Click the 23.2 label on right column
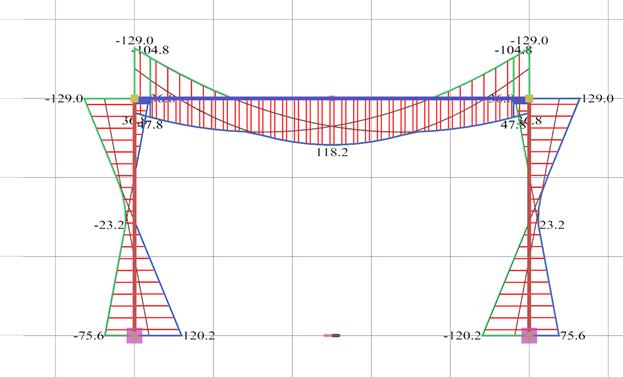This screenshot has height=377, width=623. point(551,225)
